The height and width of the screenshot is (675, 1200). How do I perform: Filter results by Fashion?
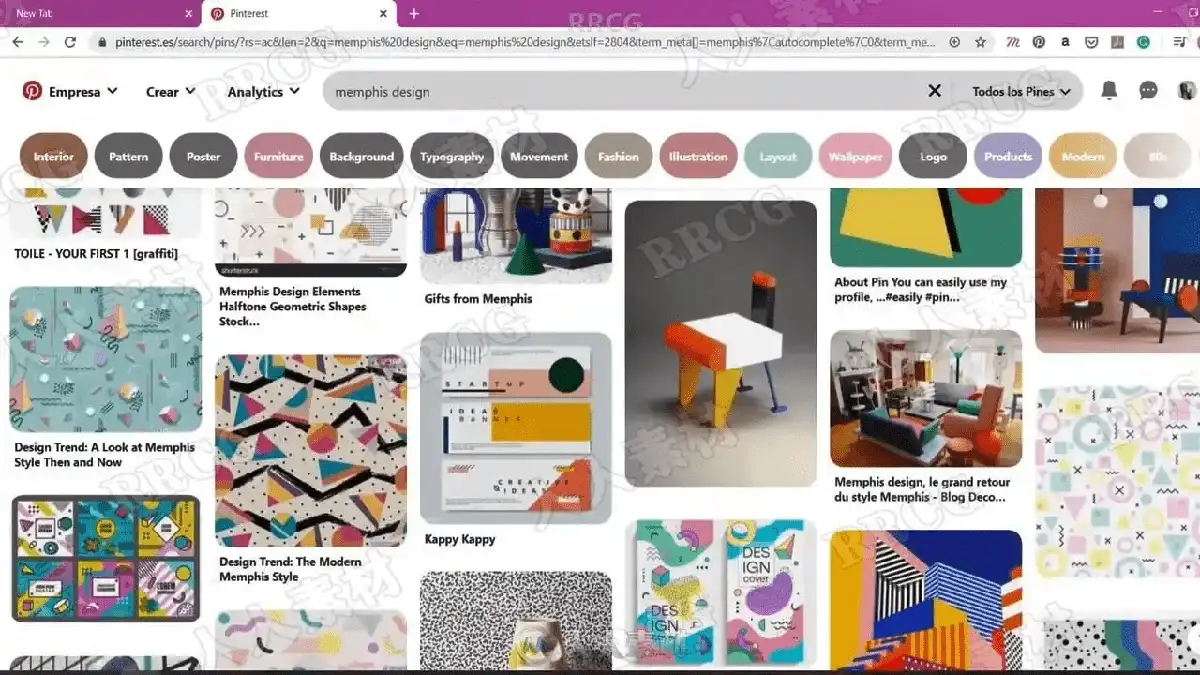click(618, 156)
